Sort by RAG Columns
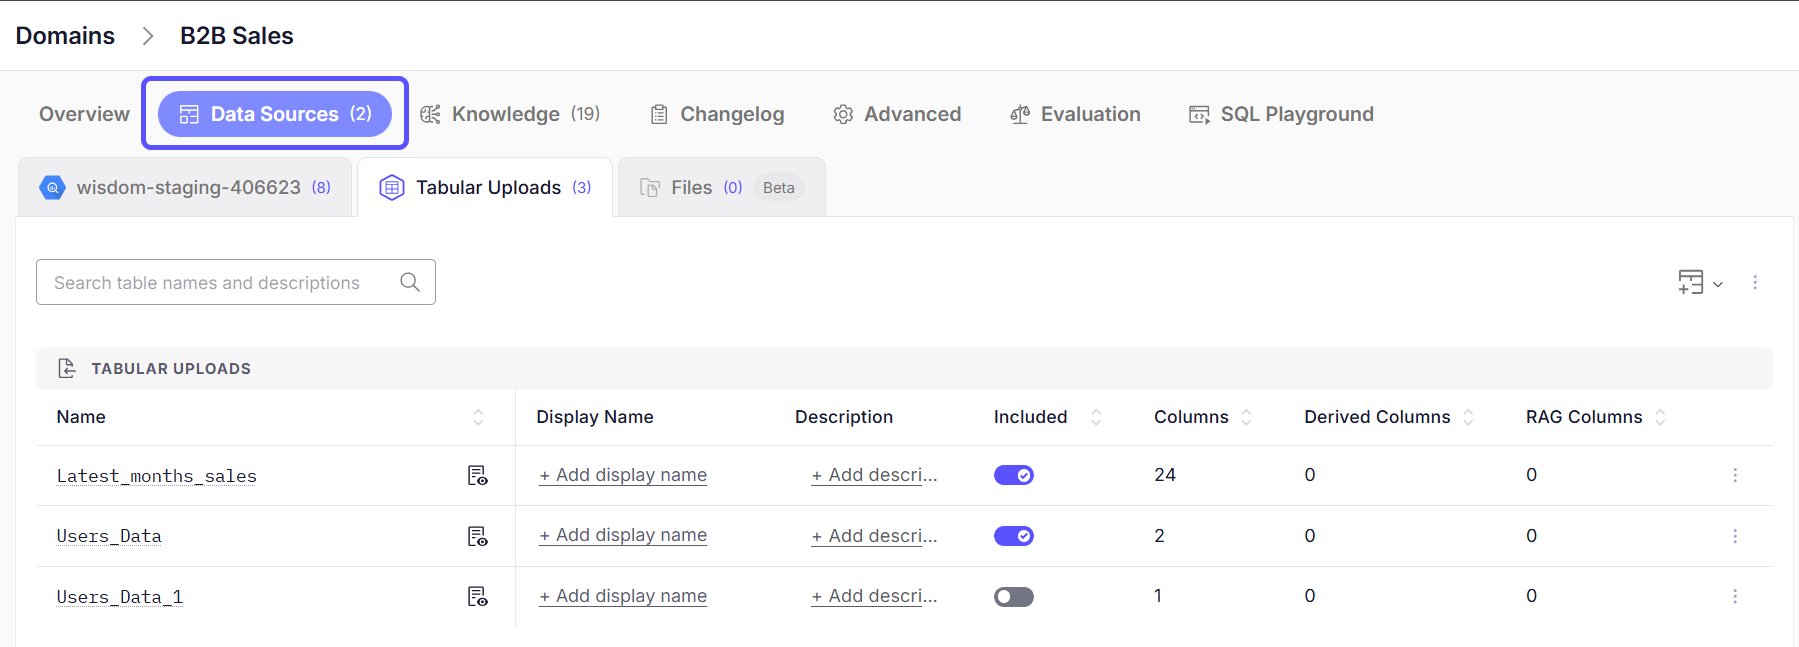The height and width of the screenshot is (647, 1799). [1660, 417]
